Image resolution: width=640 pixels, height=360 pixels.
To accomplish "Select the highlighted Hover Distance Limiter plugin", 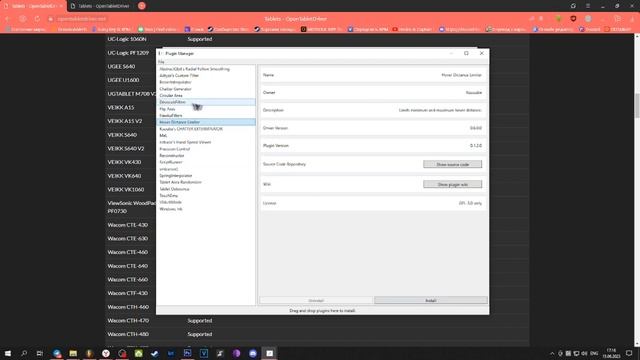I will tap(206, 122).
